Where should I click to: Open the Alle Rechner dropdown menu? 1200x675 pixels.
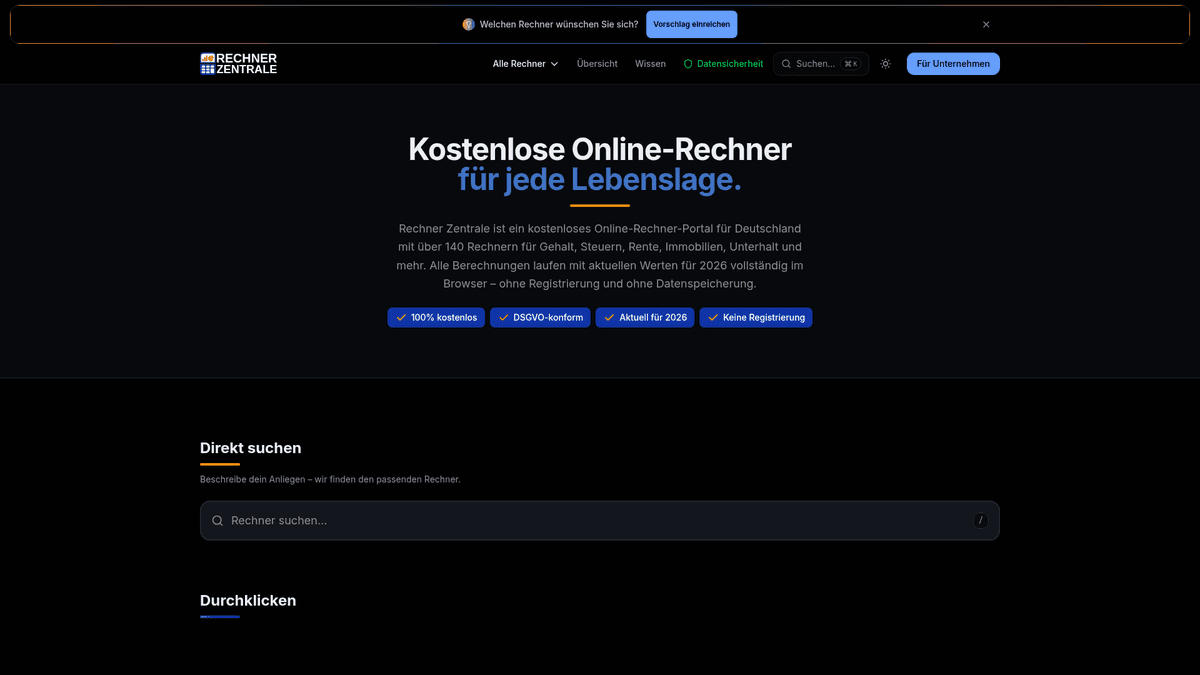(x=525, y=64)
